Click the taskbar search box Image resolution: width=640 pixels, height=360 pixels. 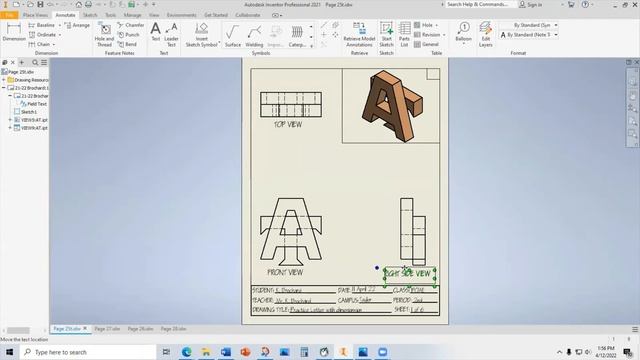pos(88,352)
